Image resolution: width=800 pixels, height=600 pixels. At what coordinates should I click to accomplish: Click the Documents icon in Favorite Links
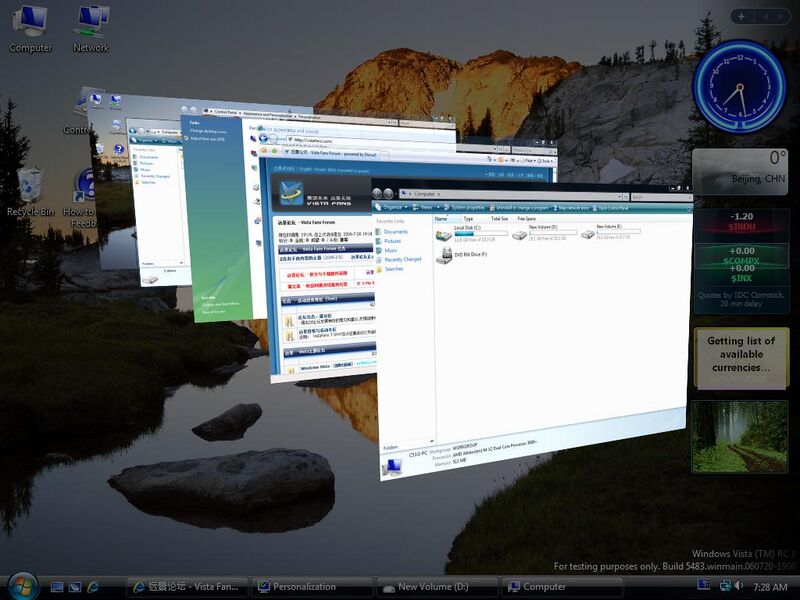(379, 232)
